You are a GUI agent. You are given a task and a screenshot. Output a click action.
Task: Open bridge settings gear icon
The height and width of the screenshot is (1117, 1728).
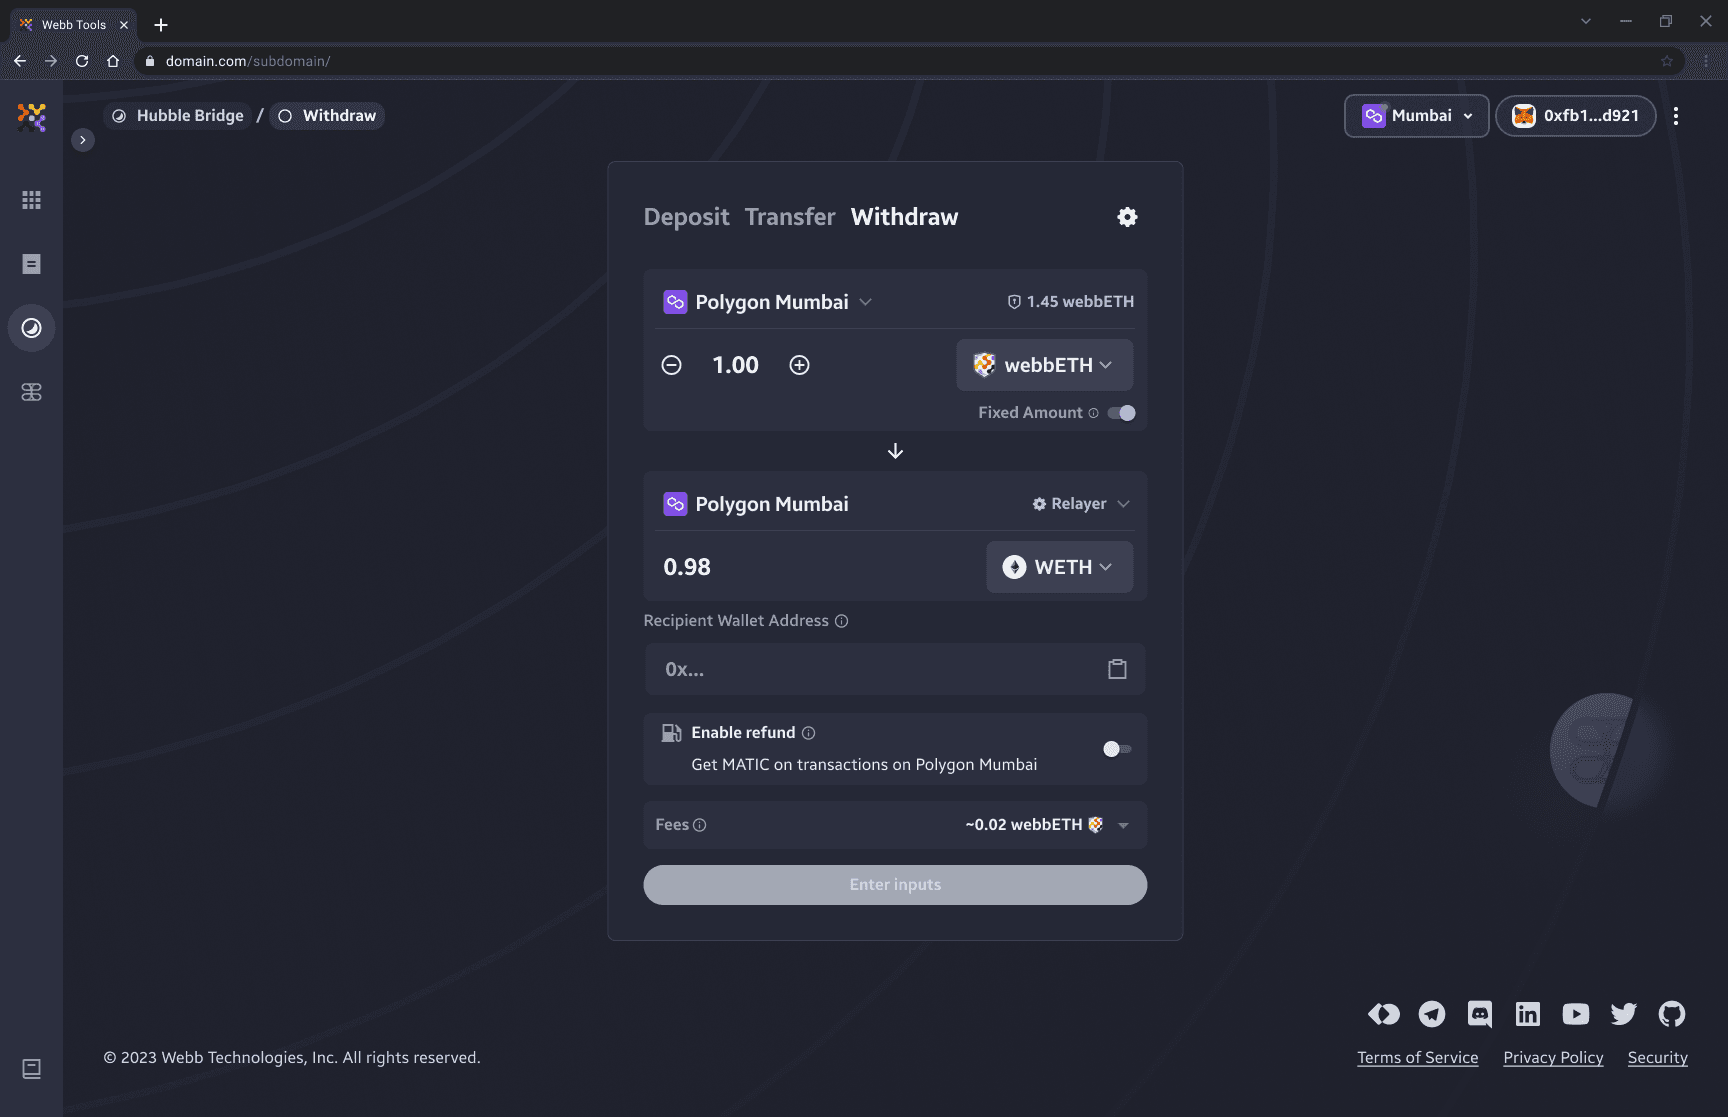1127,217
